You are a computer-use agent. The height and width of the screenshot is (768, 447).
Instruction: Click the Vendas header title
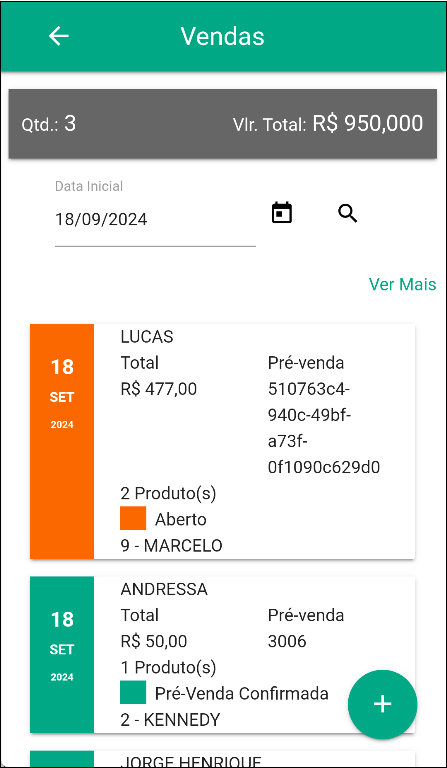[x=222, y=36]
